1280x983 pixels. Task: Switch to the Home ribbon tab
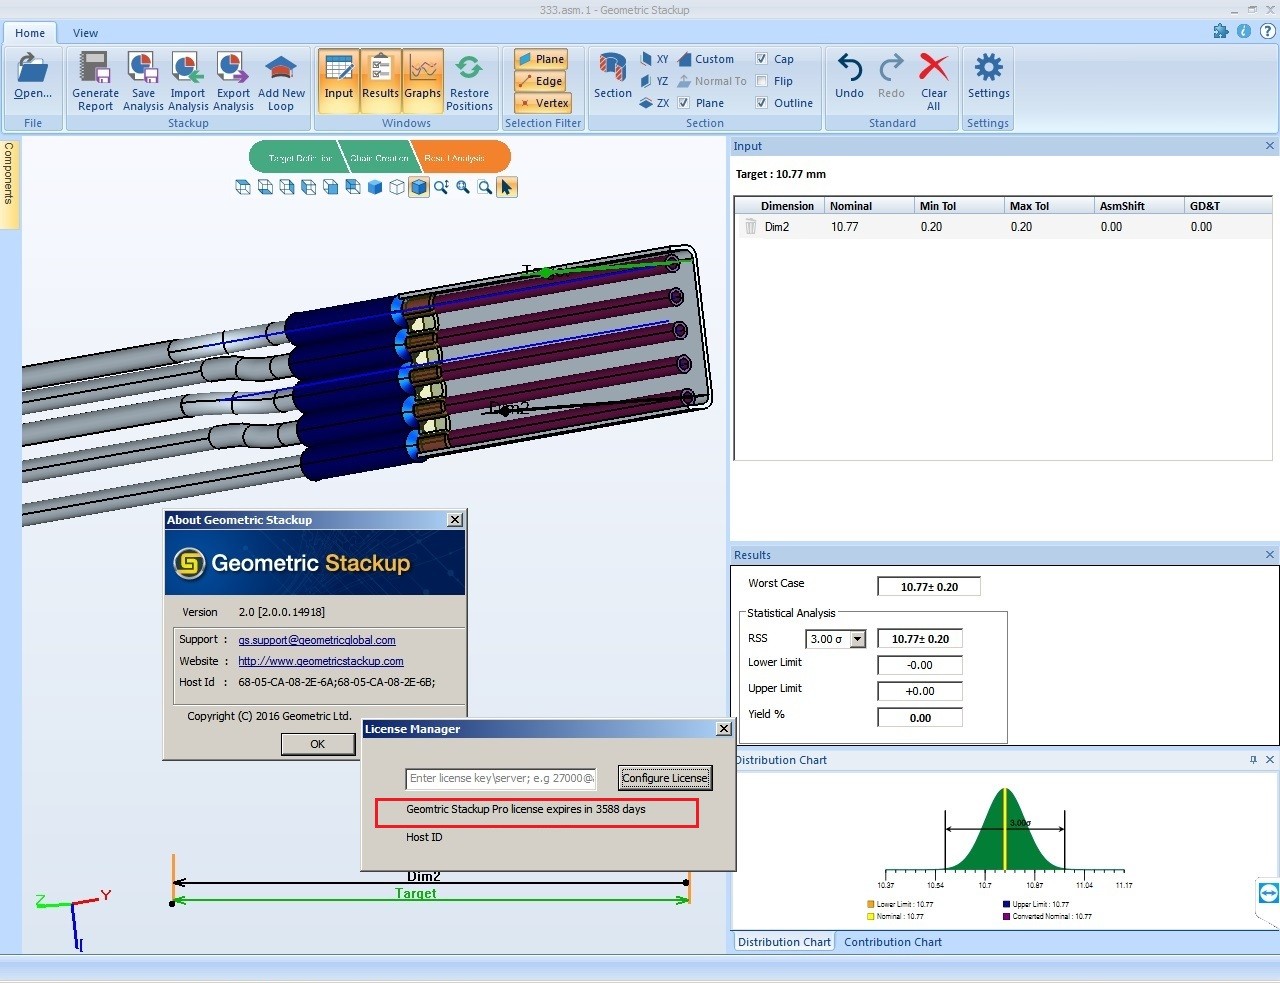[x=30, y=33]
